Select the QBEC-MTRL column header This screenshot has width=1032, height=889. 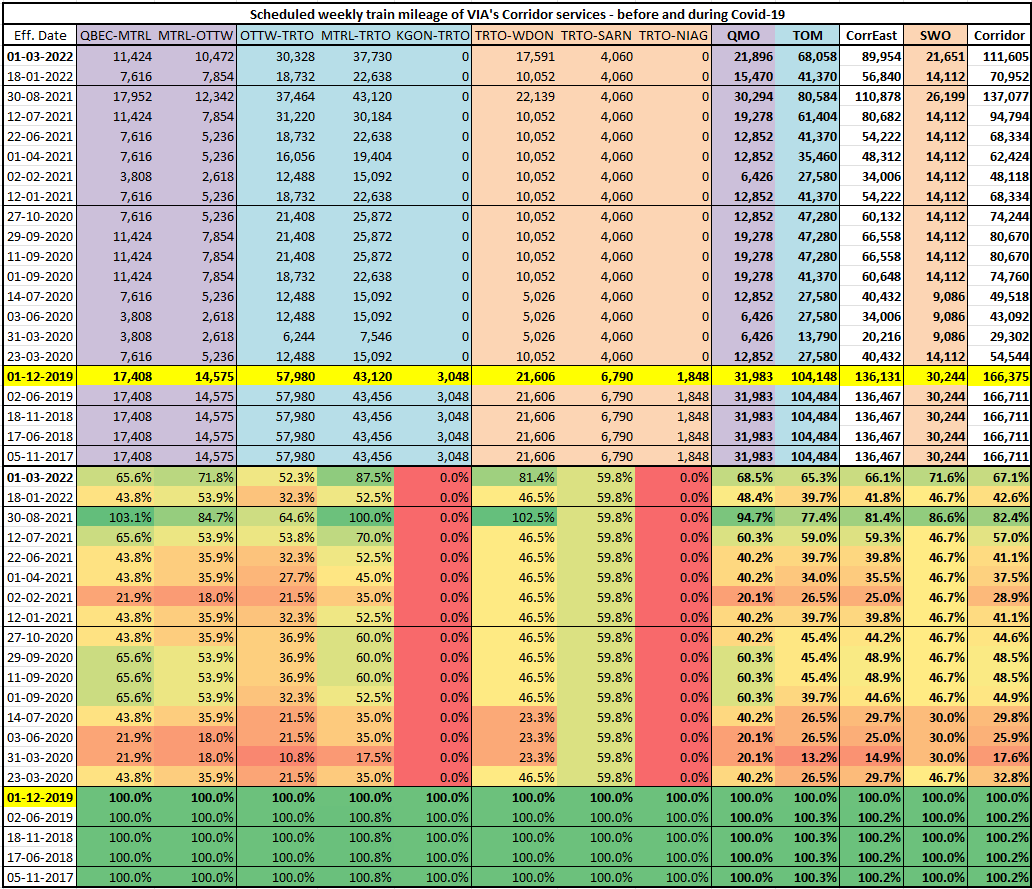pyautogui.click(x=113, y=35)
